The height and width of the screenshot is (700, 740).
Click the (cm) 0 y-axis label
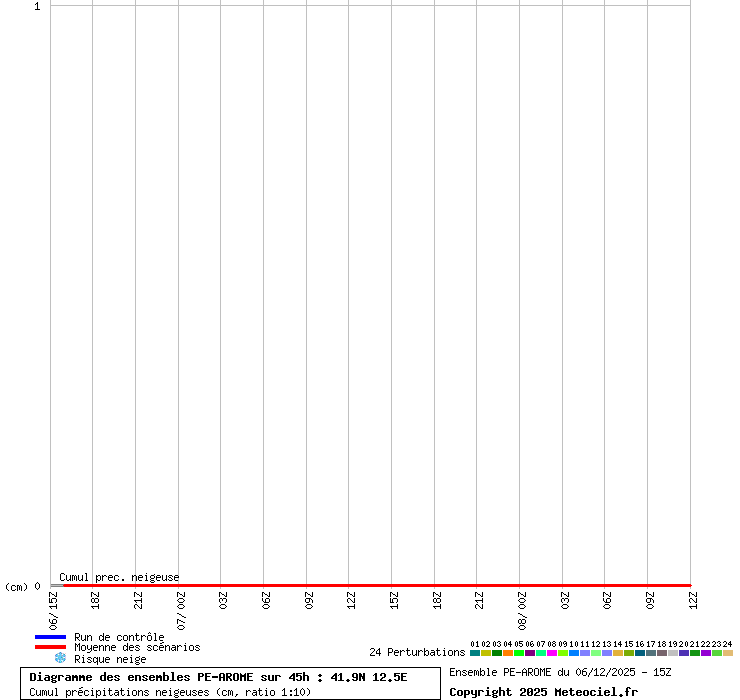point(22,587)
